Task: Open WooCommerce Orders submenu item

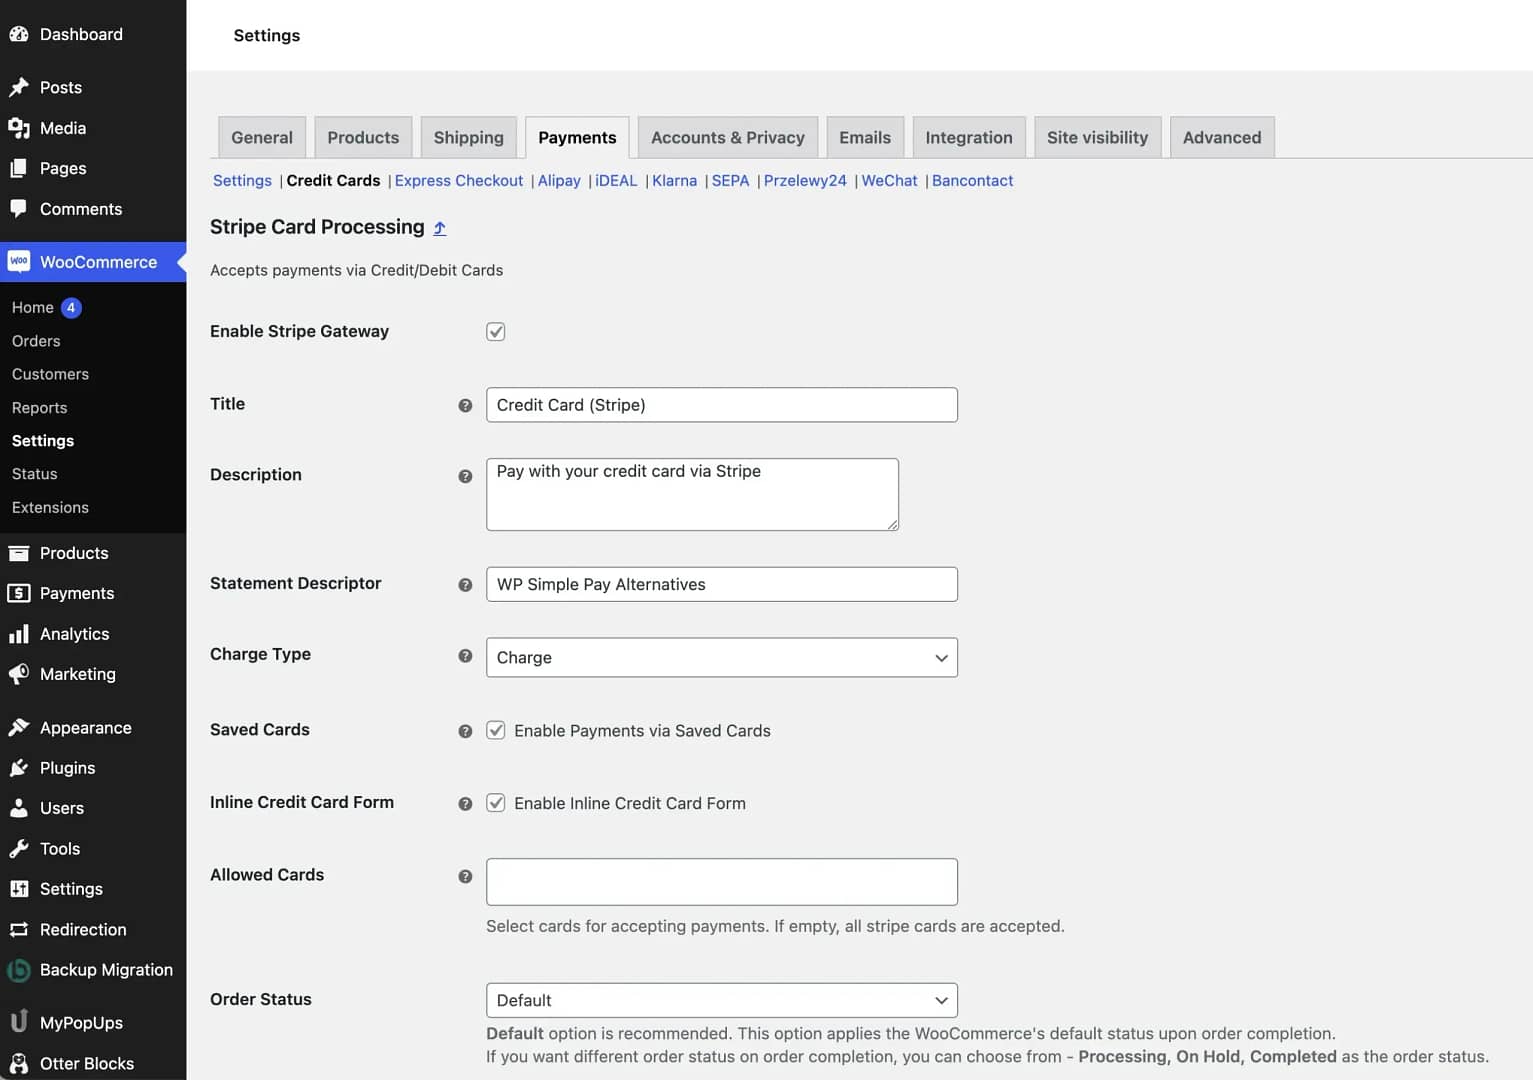Action: [x=36, y=341]
